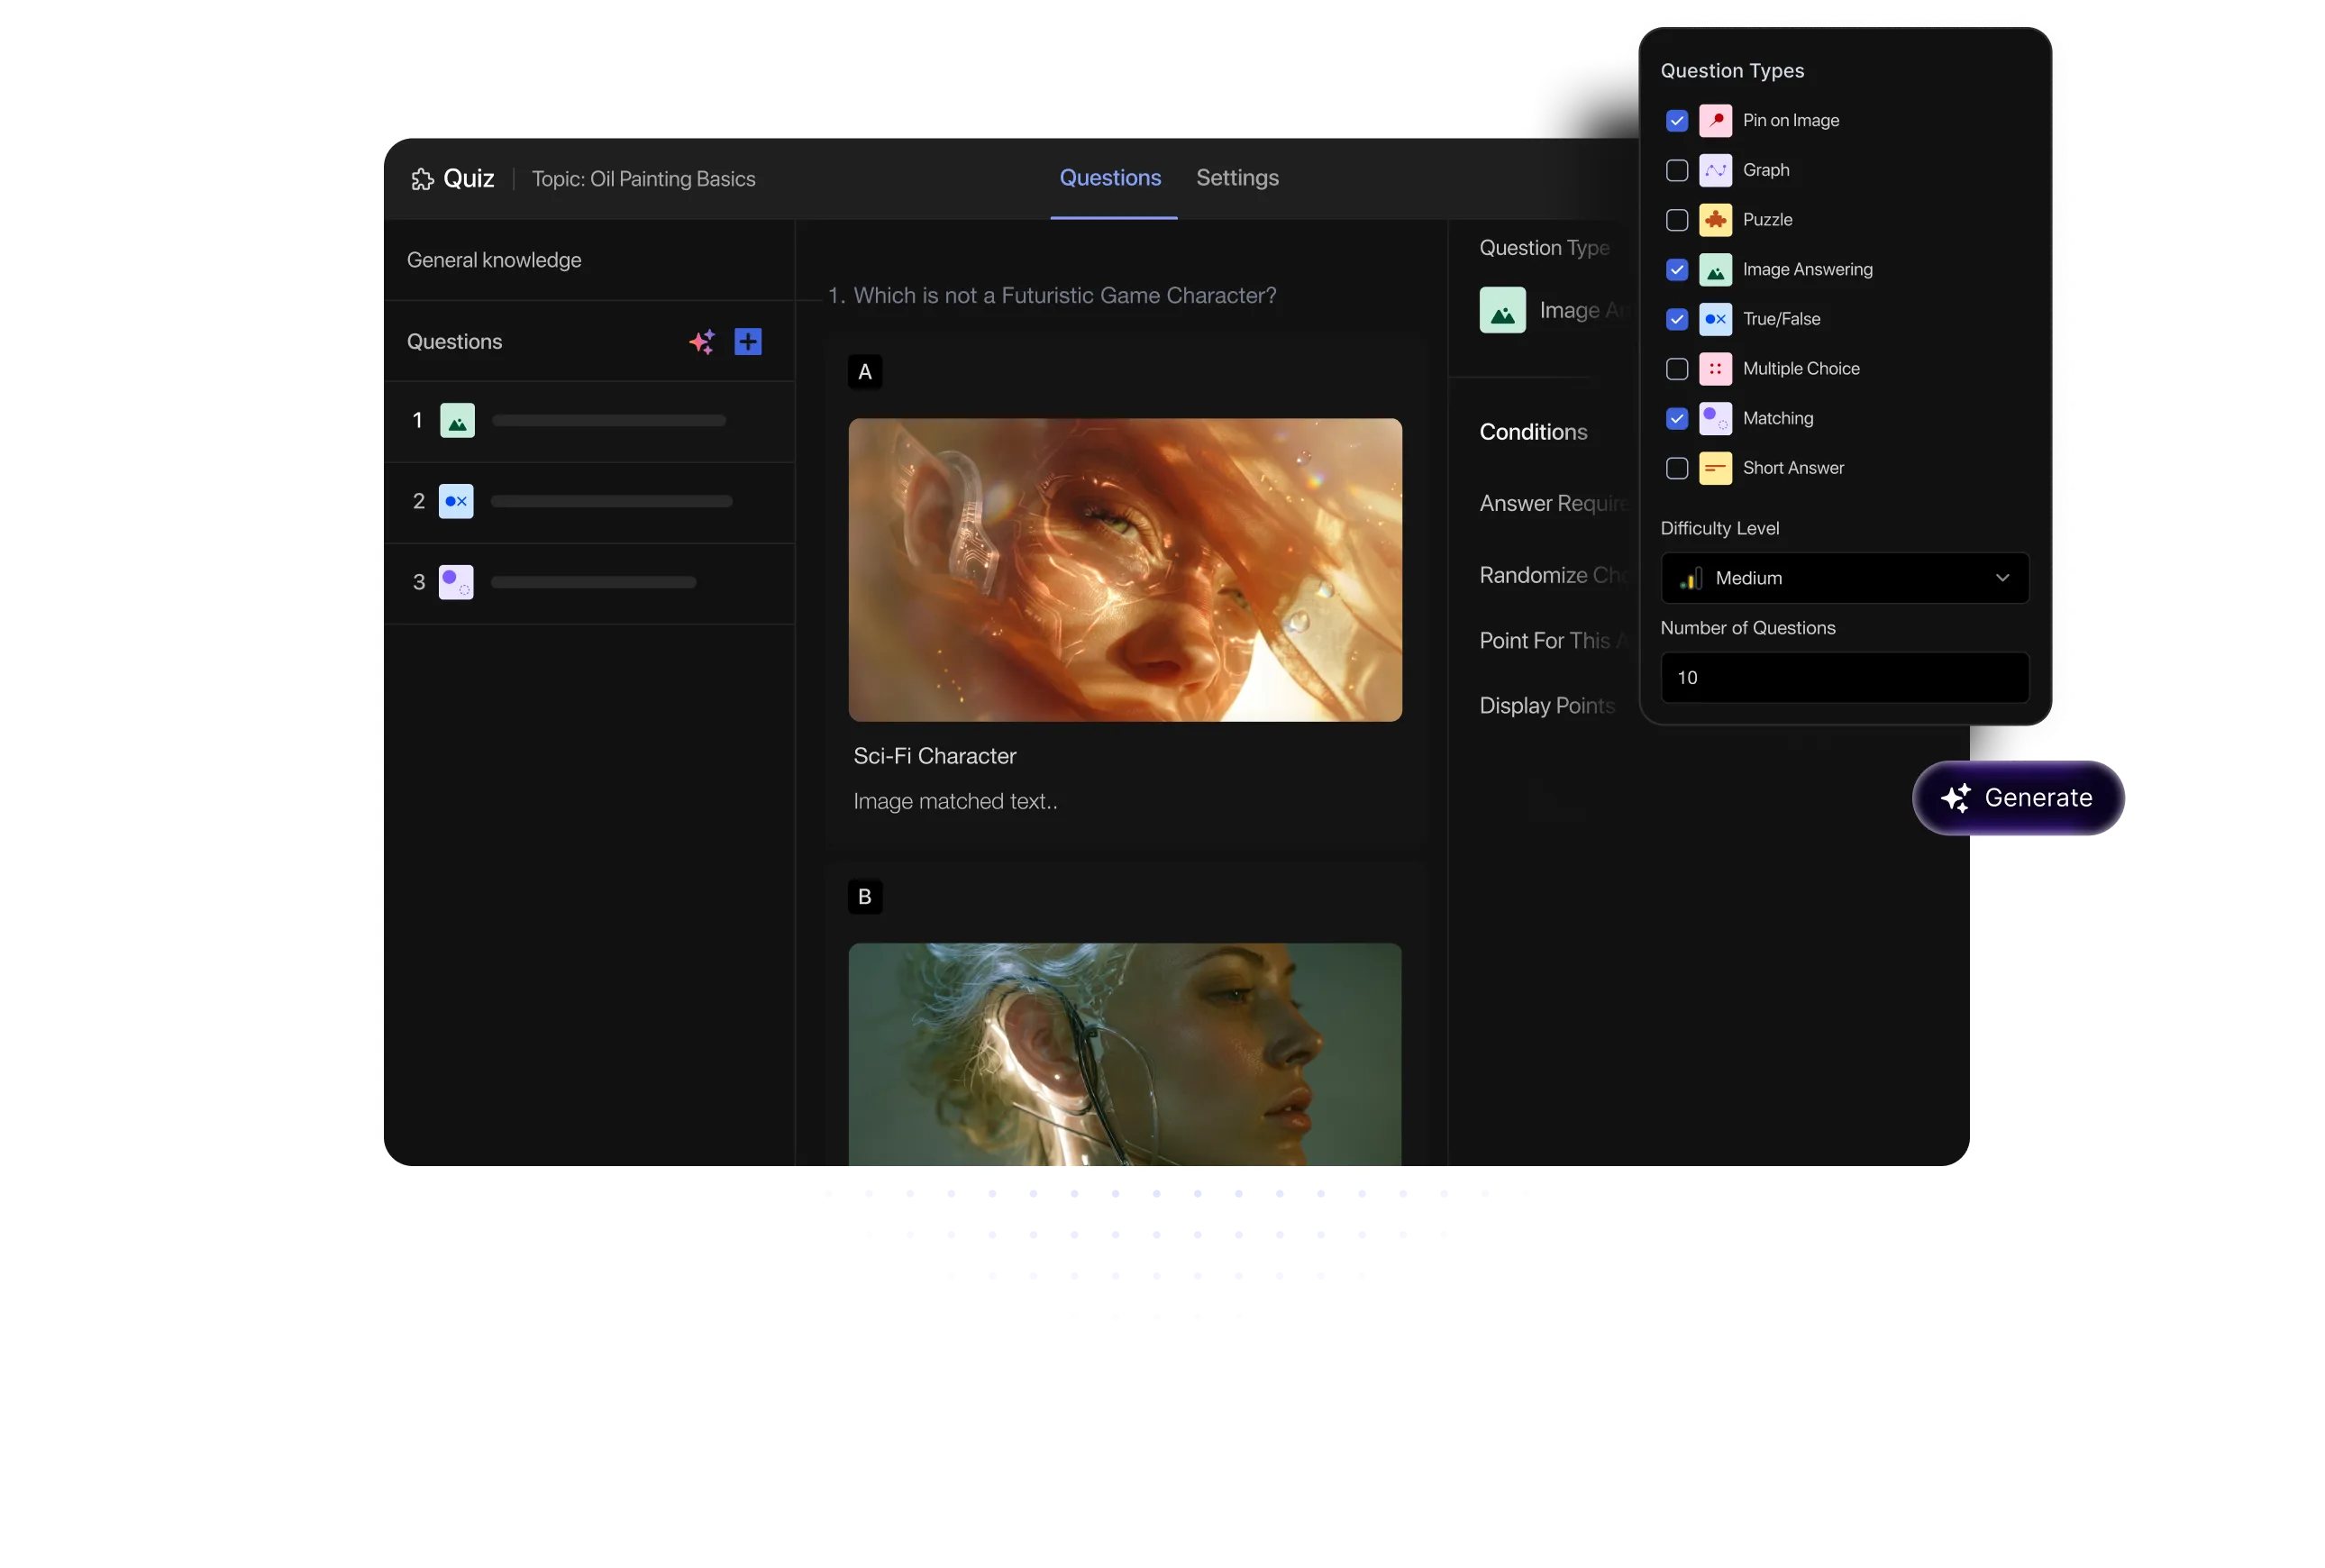Check the Graph checkbox
Screen dimensions: 2325x1568
[x=1677, y=170]
